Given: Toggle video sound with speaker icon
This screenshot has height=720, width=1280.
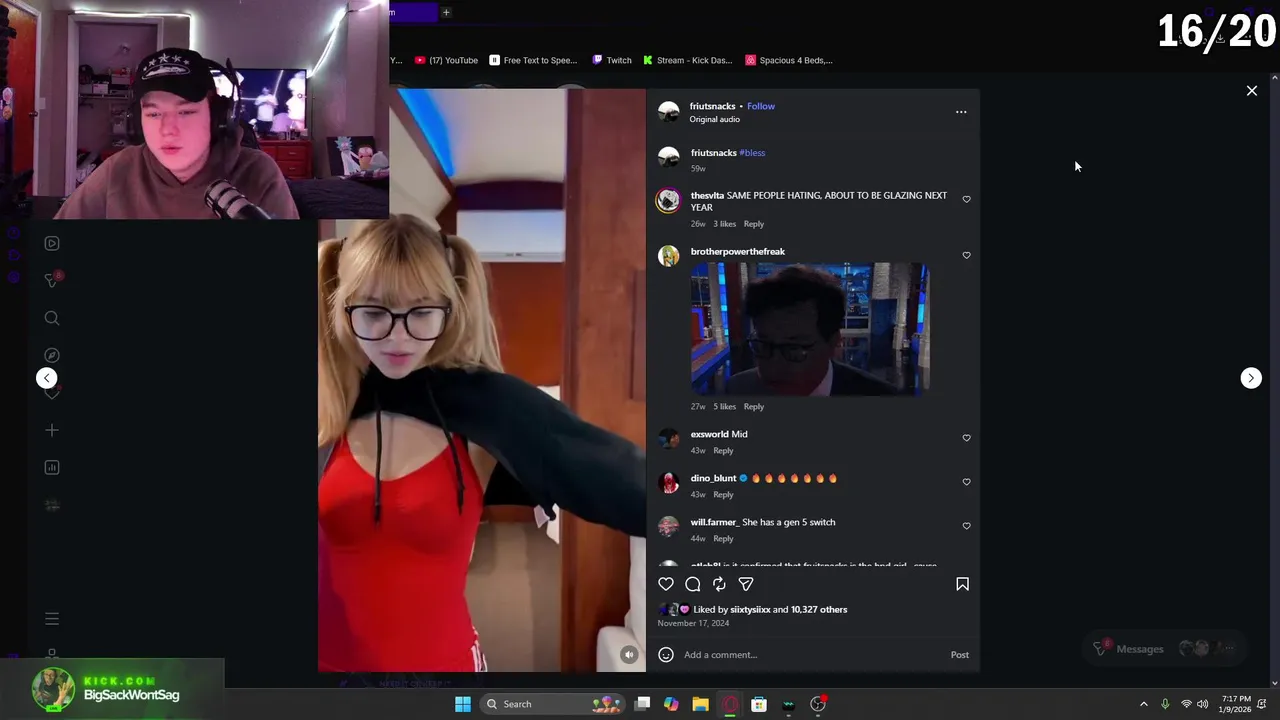Looking at the screenshot, I should (629, 655).
